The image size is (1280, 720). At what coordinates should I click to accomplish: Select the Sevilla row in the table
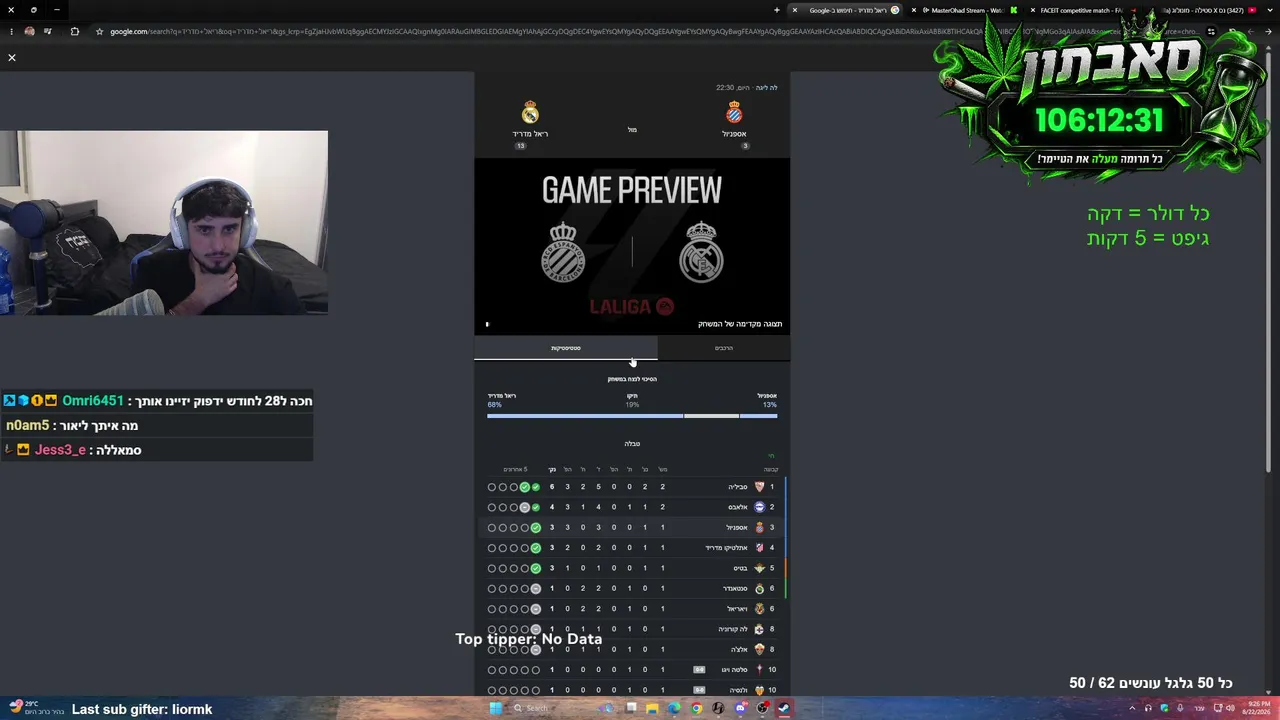[x=632, y=487]
